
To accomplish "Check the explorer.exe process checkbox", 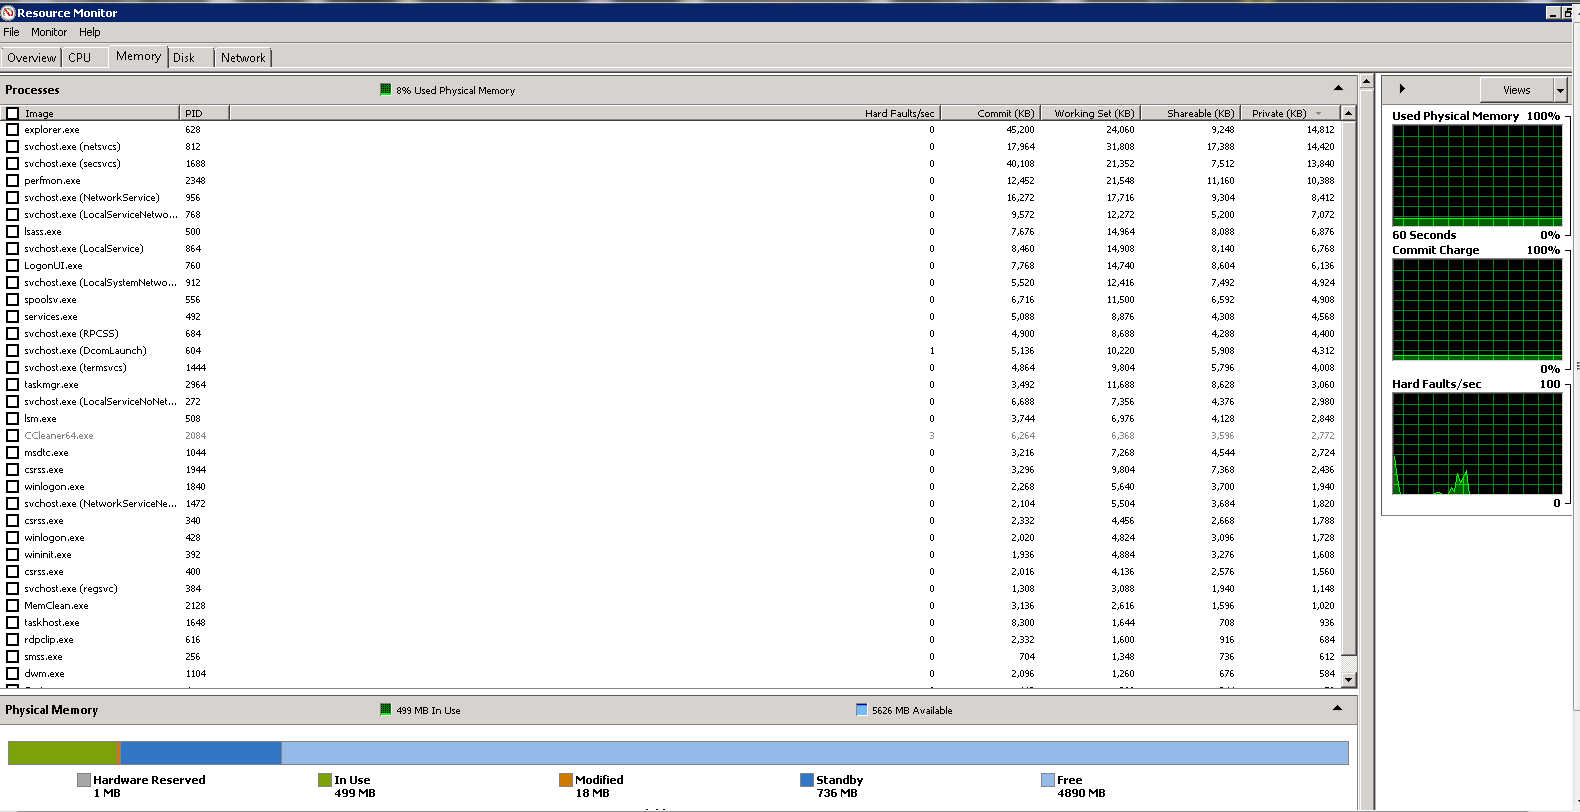I will pyautogui.click(x=13, y=130).
